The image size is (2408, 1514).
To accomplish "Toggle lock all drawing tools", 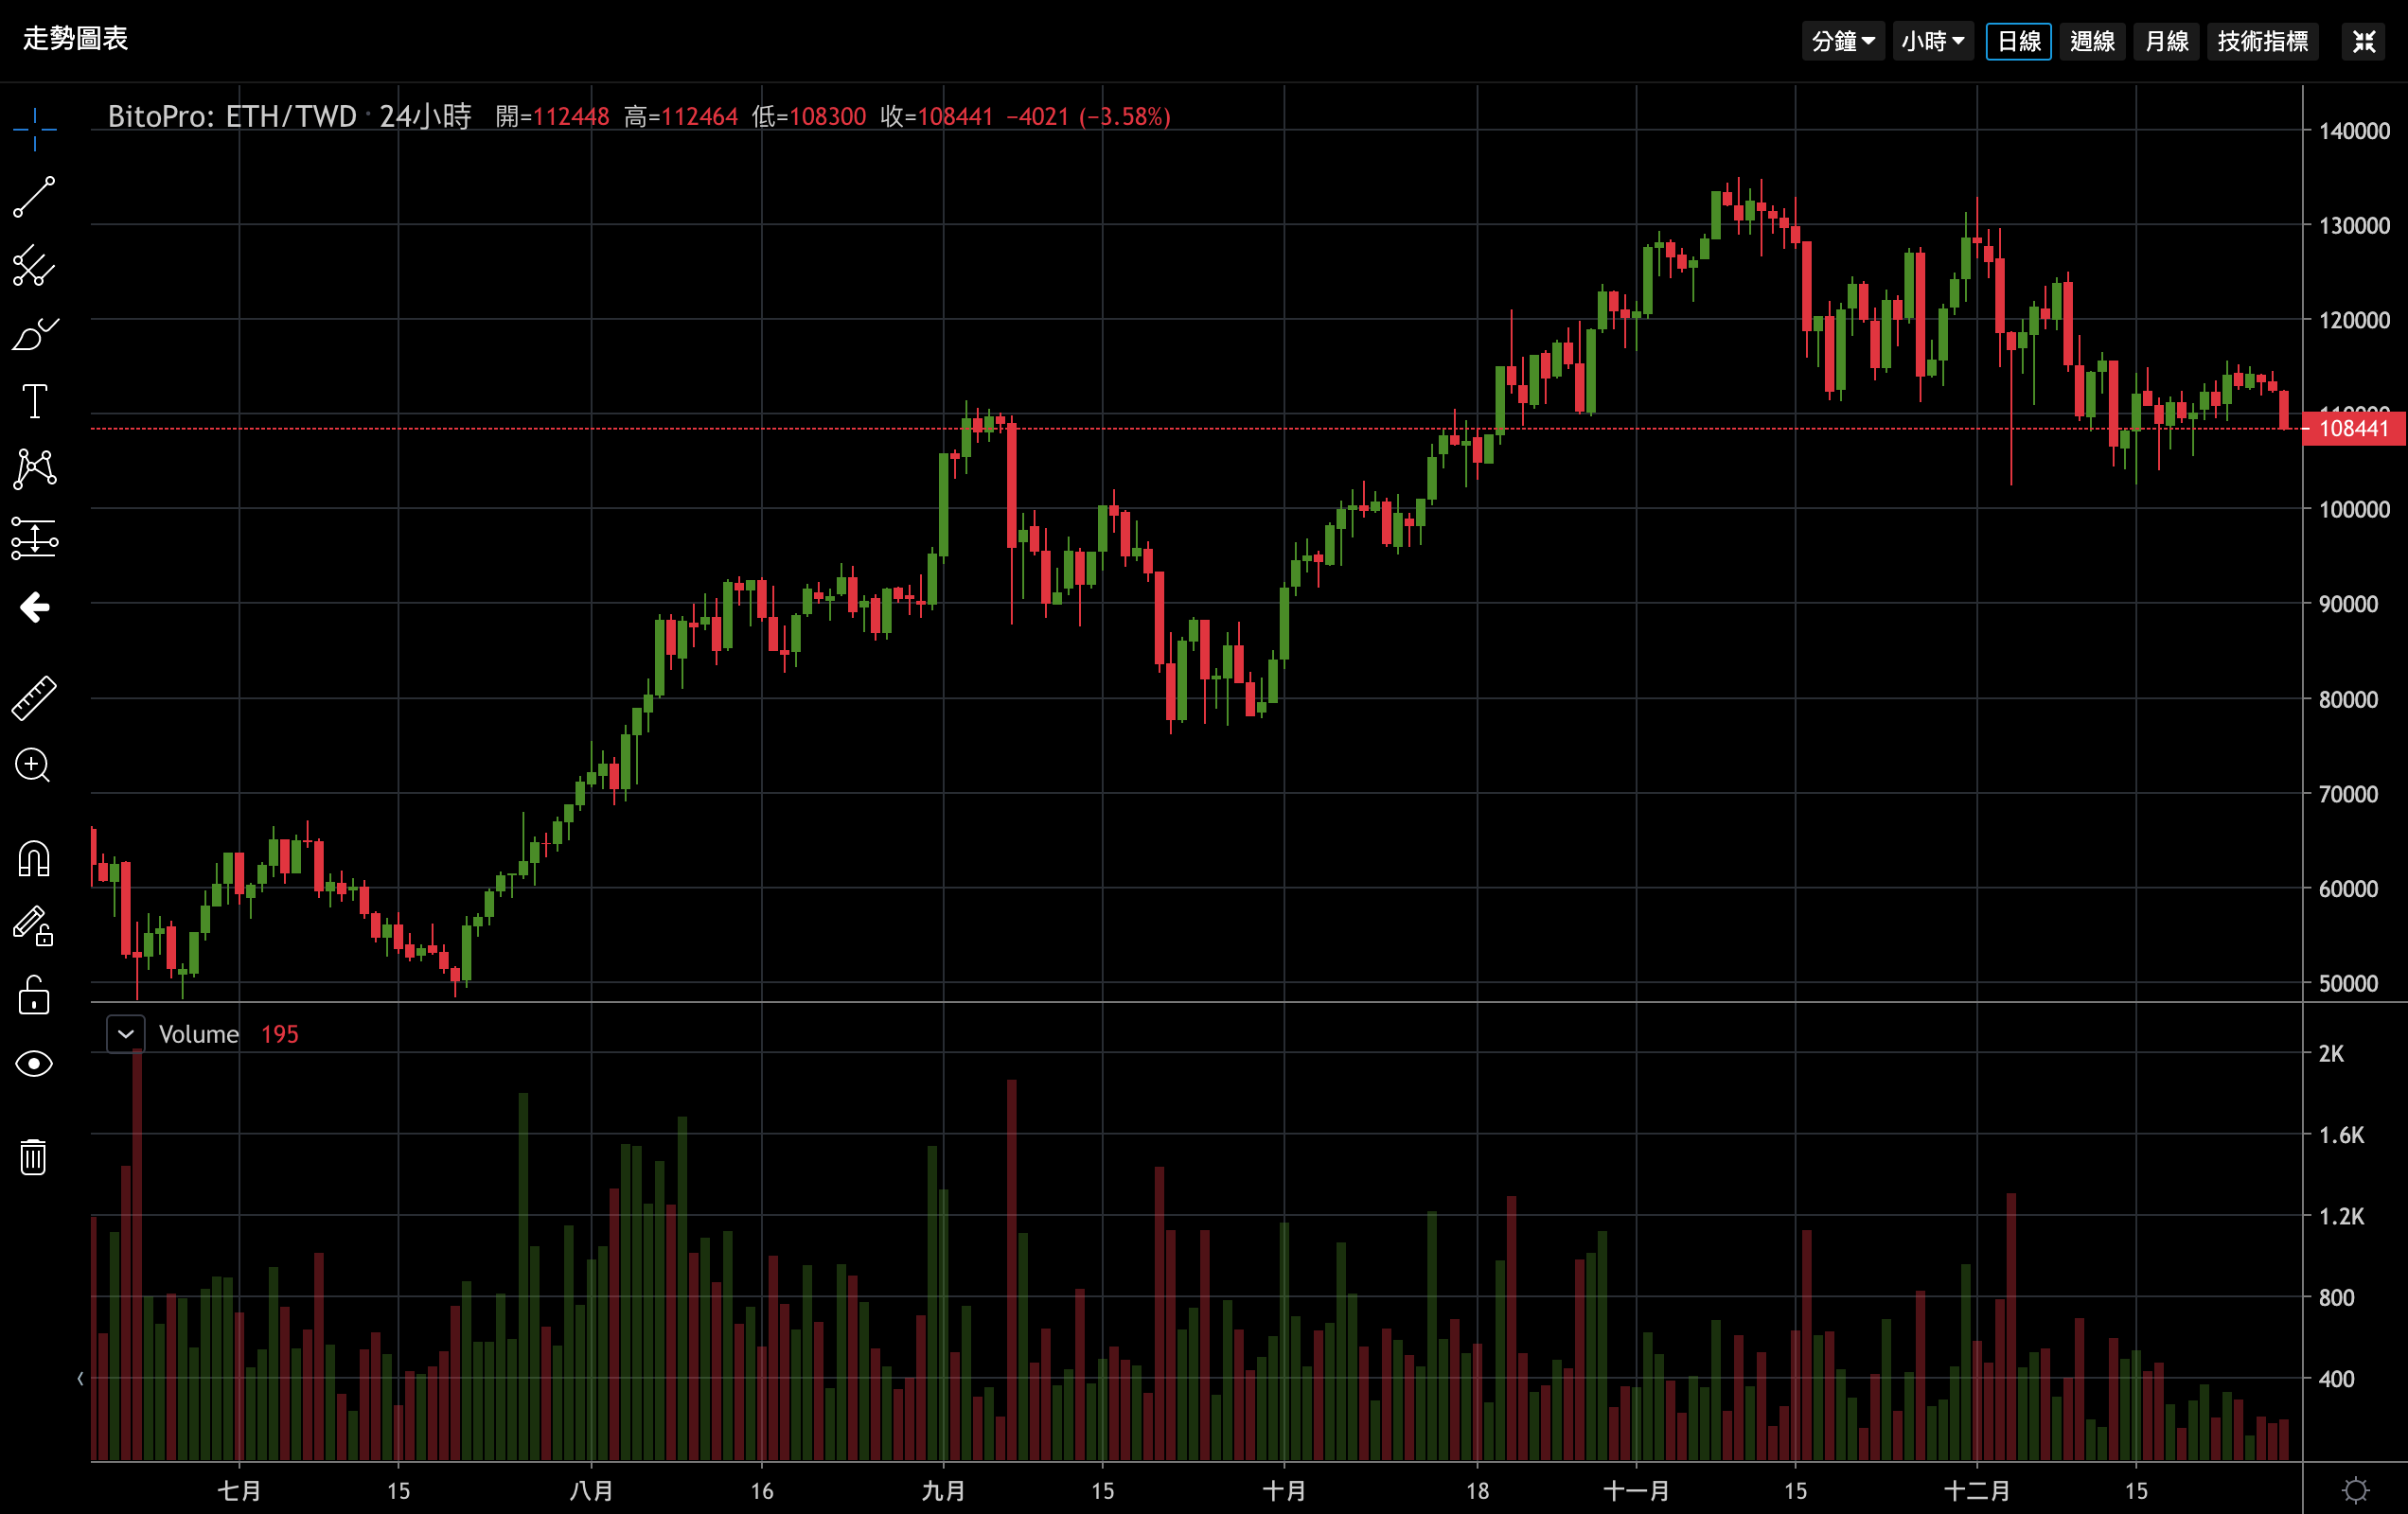I will [34, 995].
